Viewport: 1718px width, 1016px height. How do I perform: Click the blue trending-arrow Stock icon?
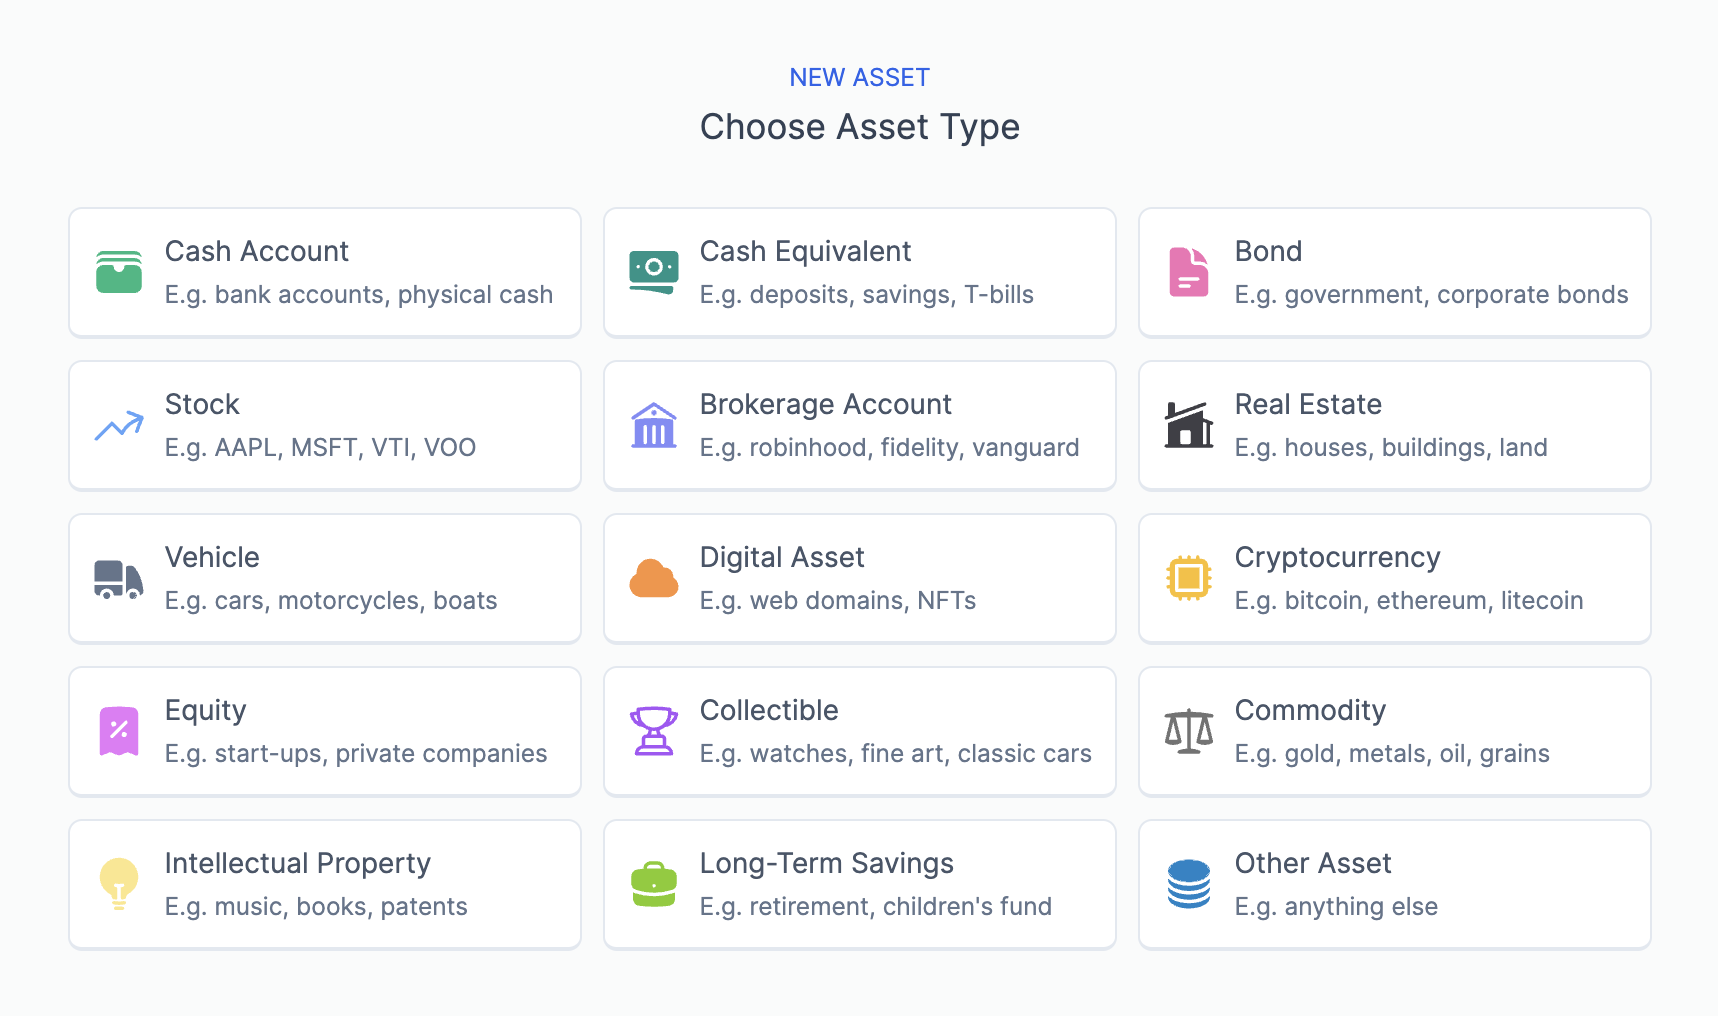(x=119, y=426)
